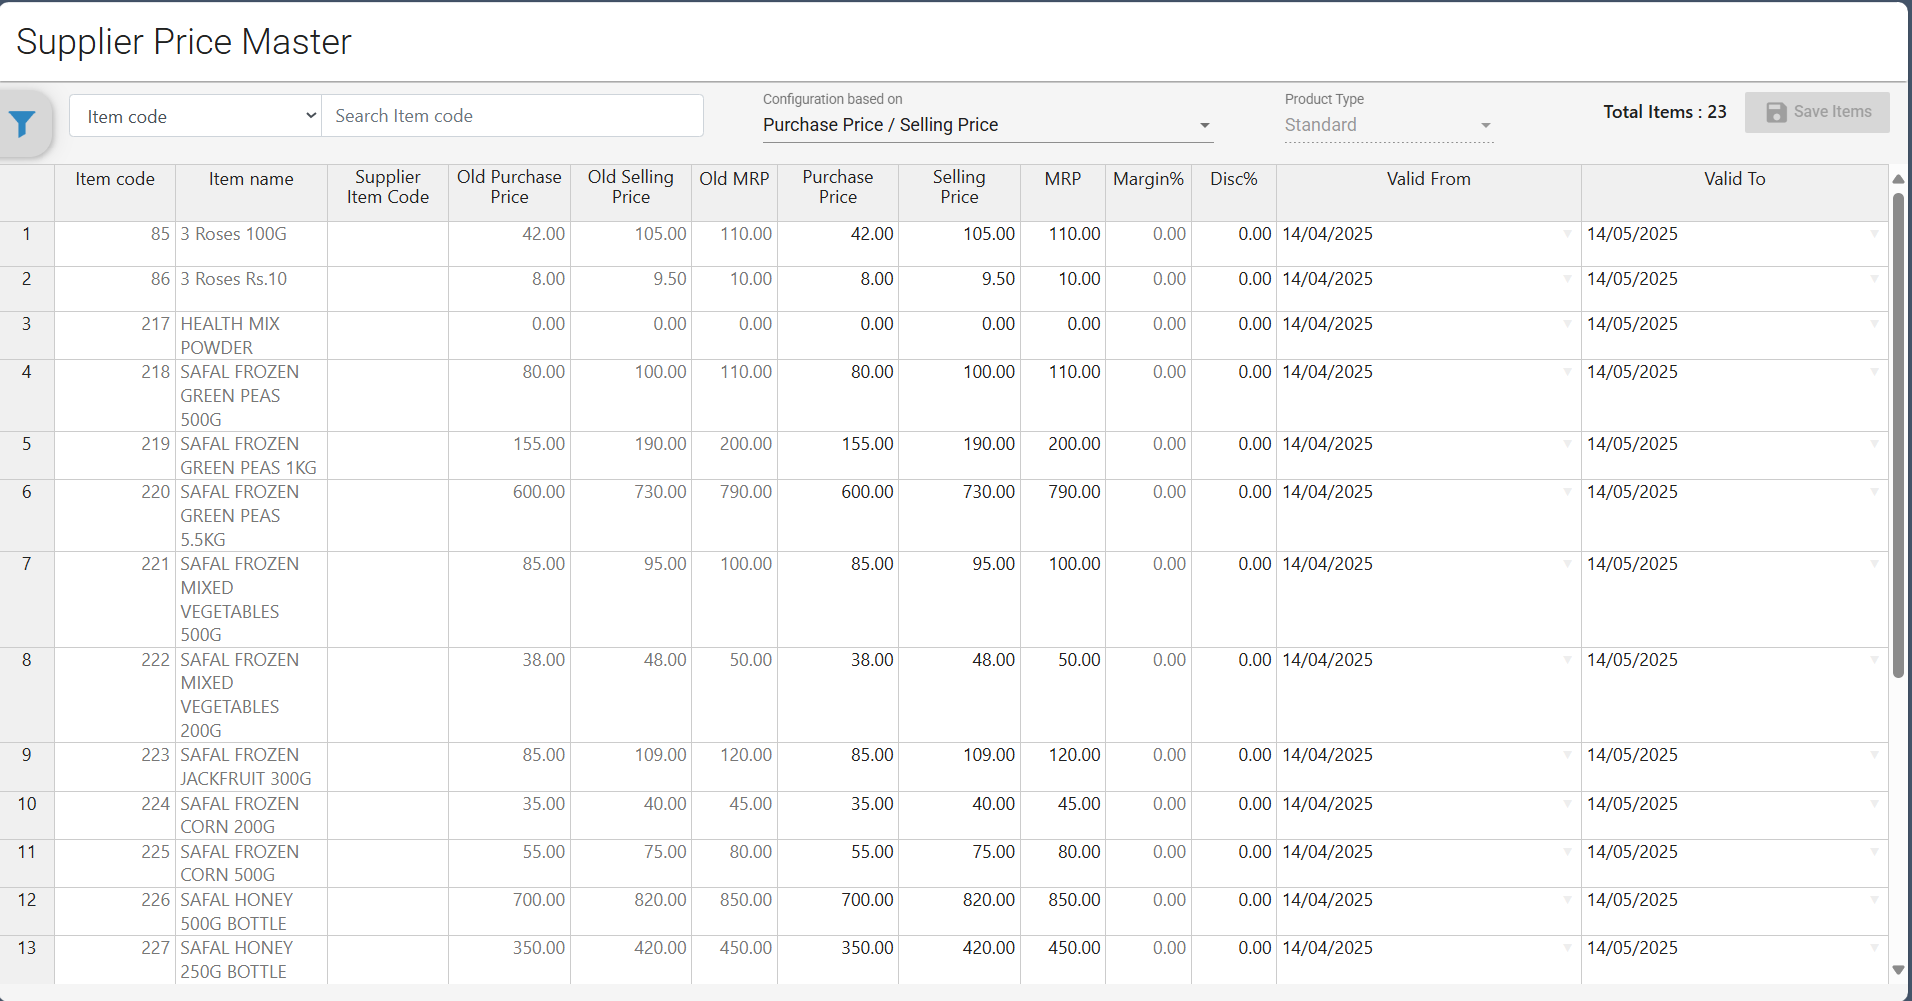This screenshot has height=1001, width=1912.
Task: Open Valid To date arrow for row 1
Action: click(1874, 234)
